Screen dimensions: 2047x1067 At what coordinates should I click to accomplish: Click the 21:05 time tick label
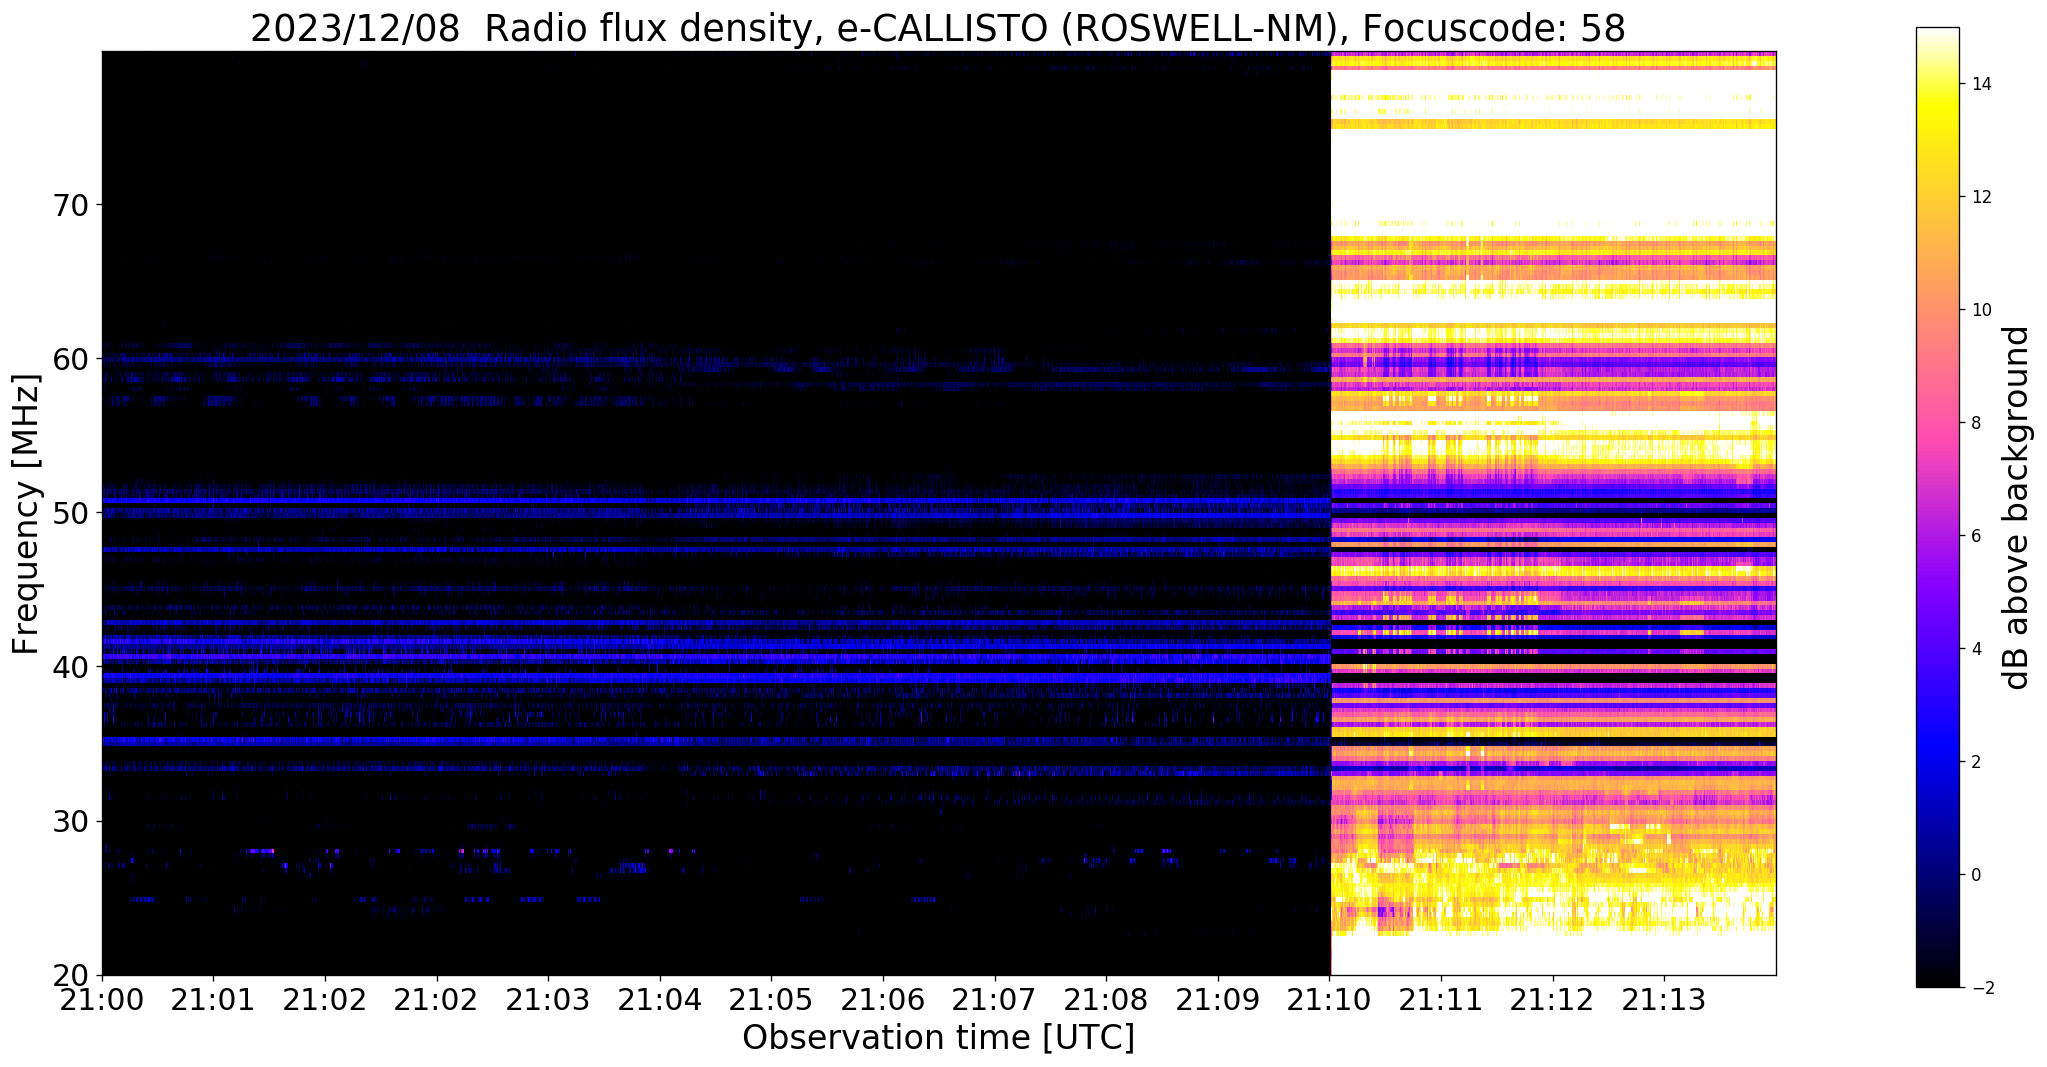771,998
